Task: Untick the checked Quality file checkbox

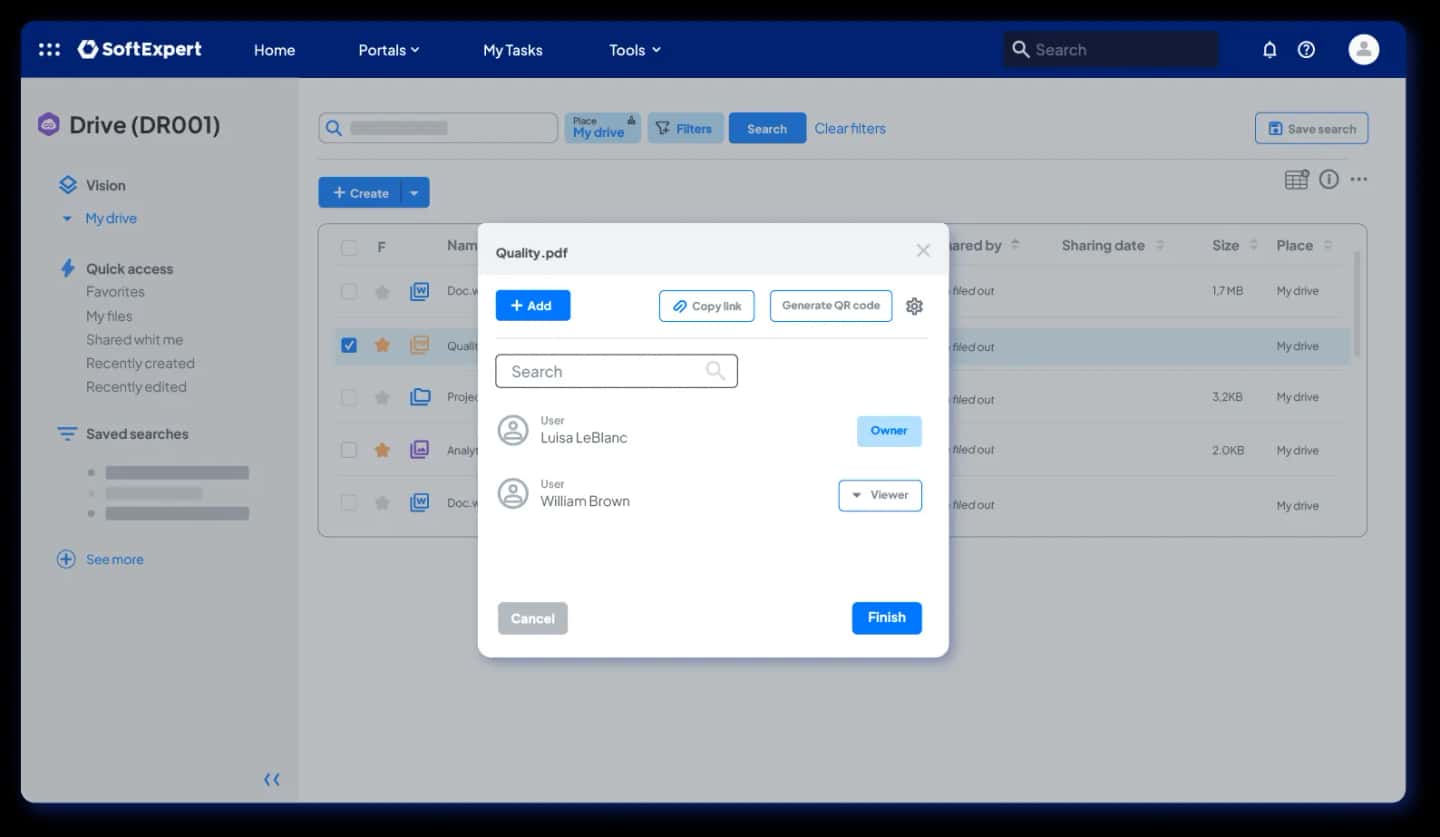Action: (349, 345)
